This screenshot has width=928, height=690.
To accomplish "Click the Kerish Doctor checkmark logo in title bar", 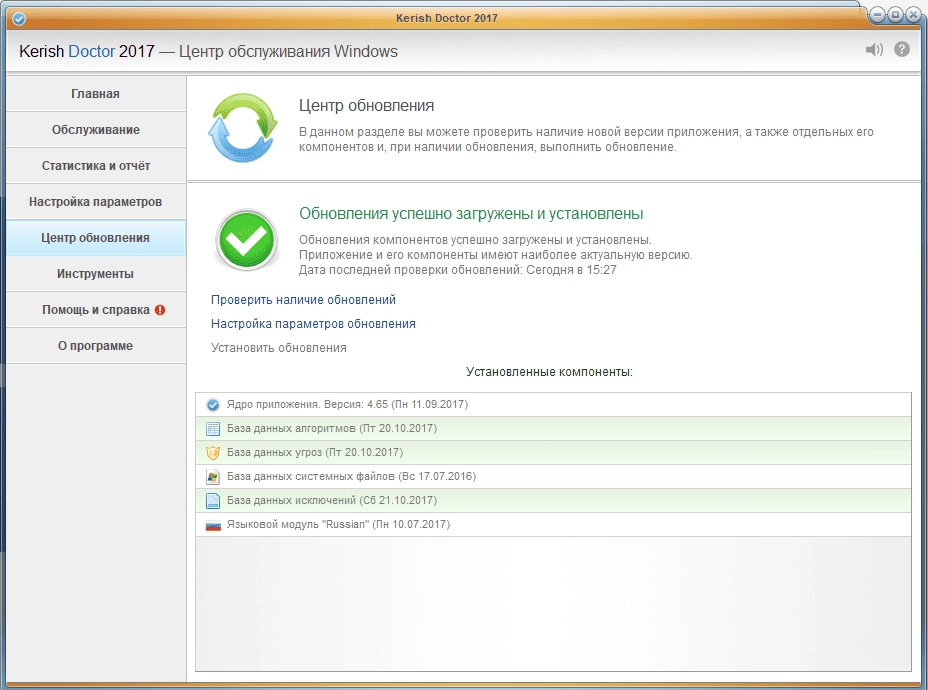I will point(19,19).
